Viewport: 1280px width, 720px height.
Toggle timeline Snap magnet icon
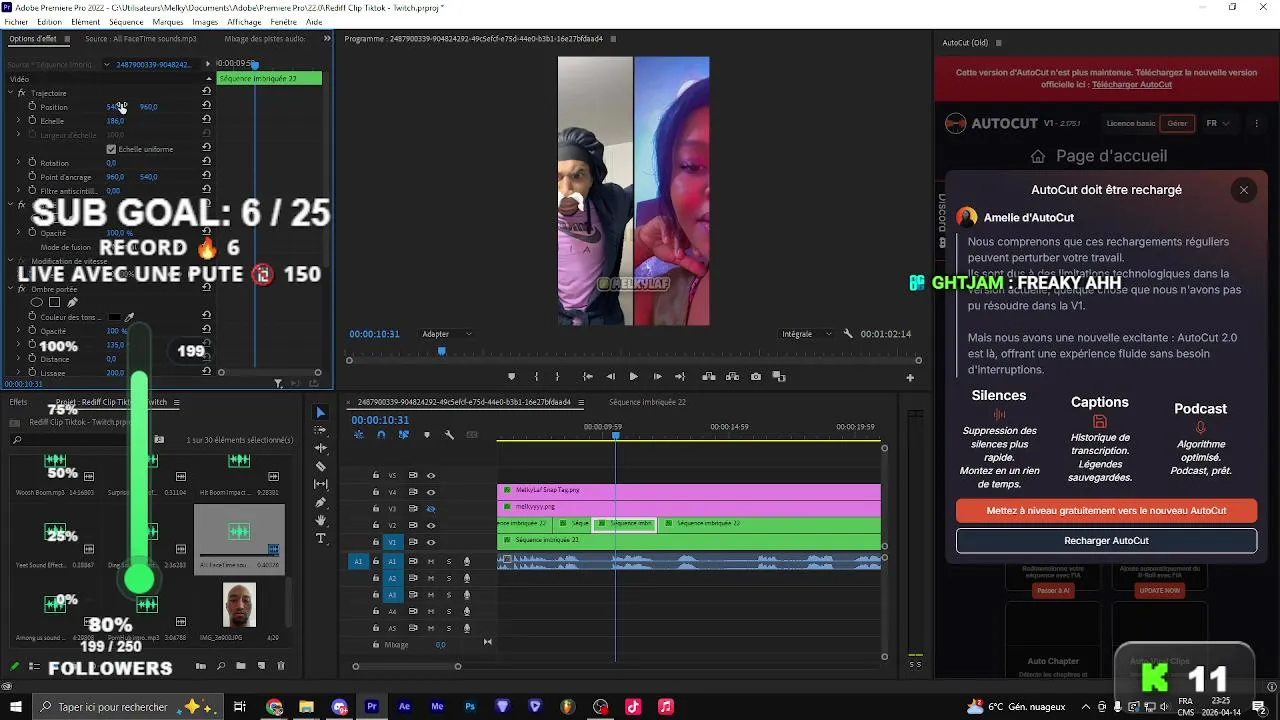click(x=381, y=435)
